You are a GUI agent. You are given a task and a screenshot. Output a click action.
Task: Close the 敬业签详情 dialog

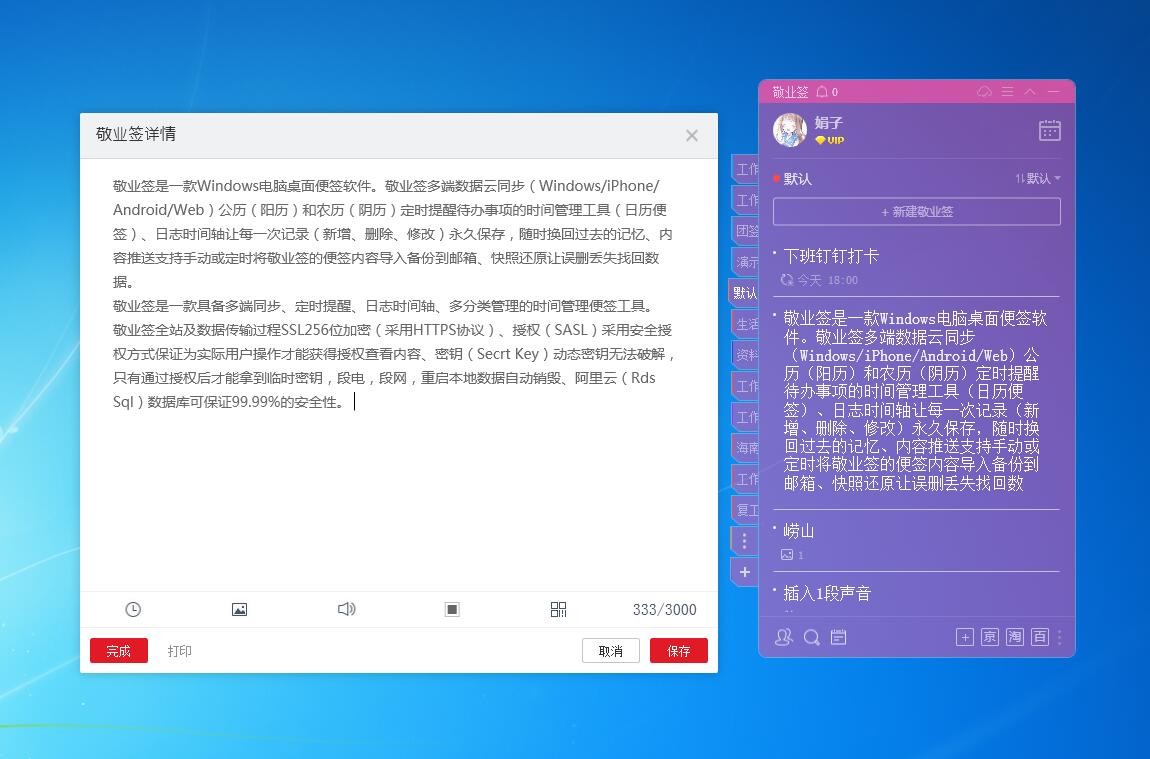pyautogui.click(x=692, y=136)
